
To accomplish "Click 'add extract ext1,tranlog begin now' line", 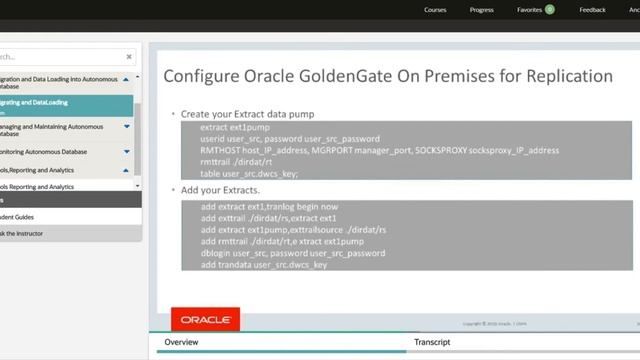I will pos(269,207).
